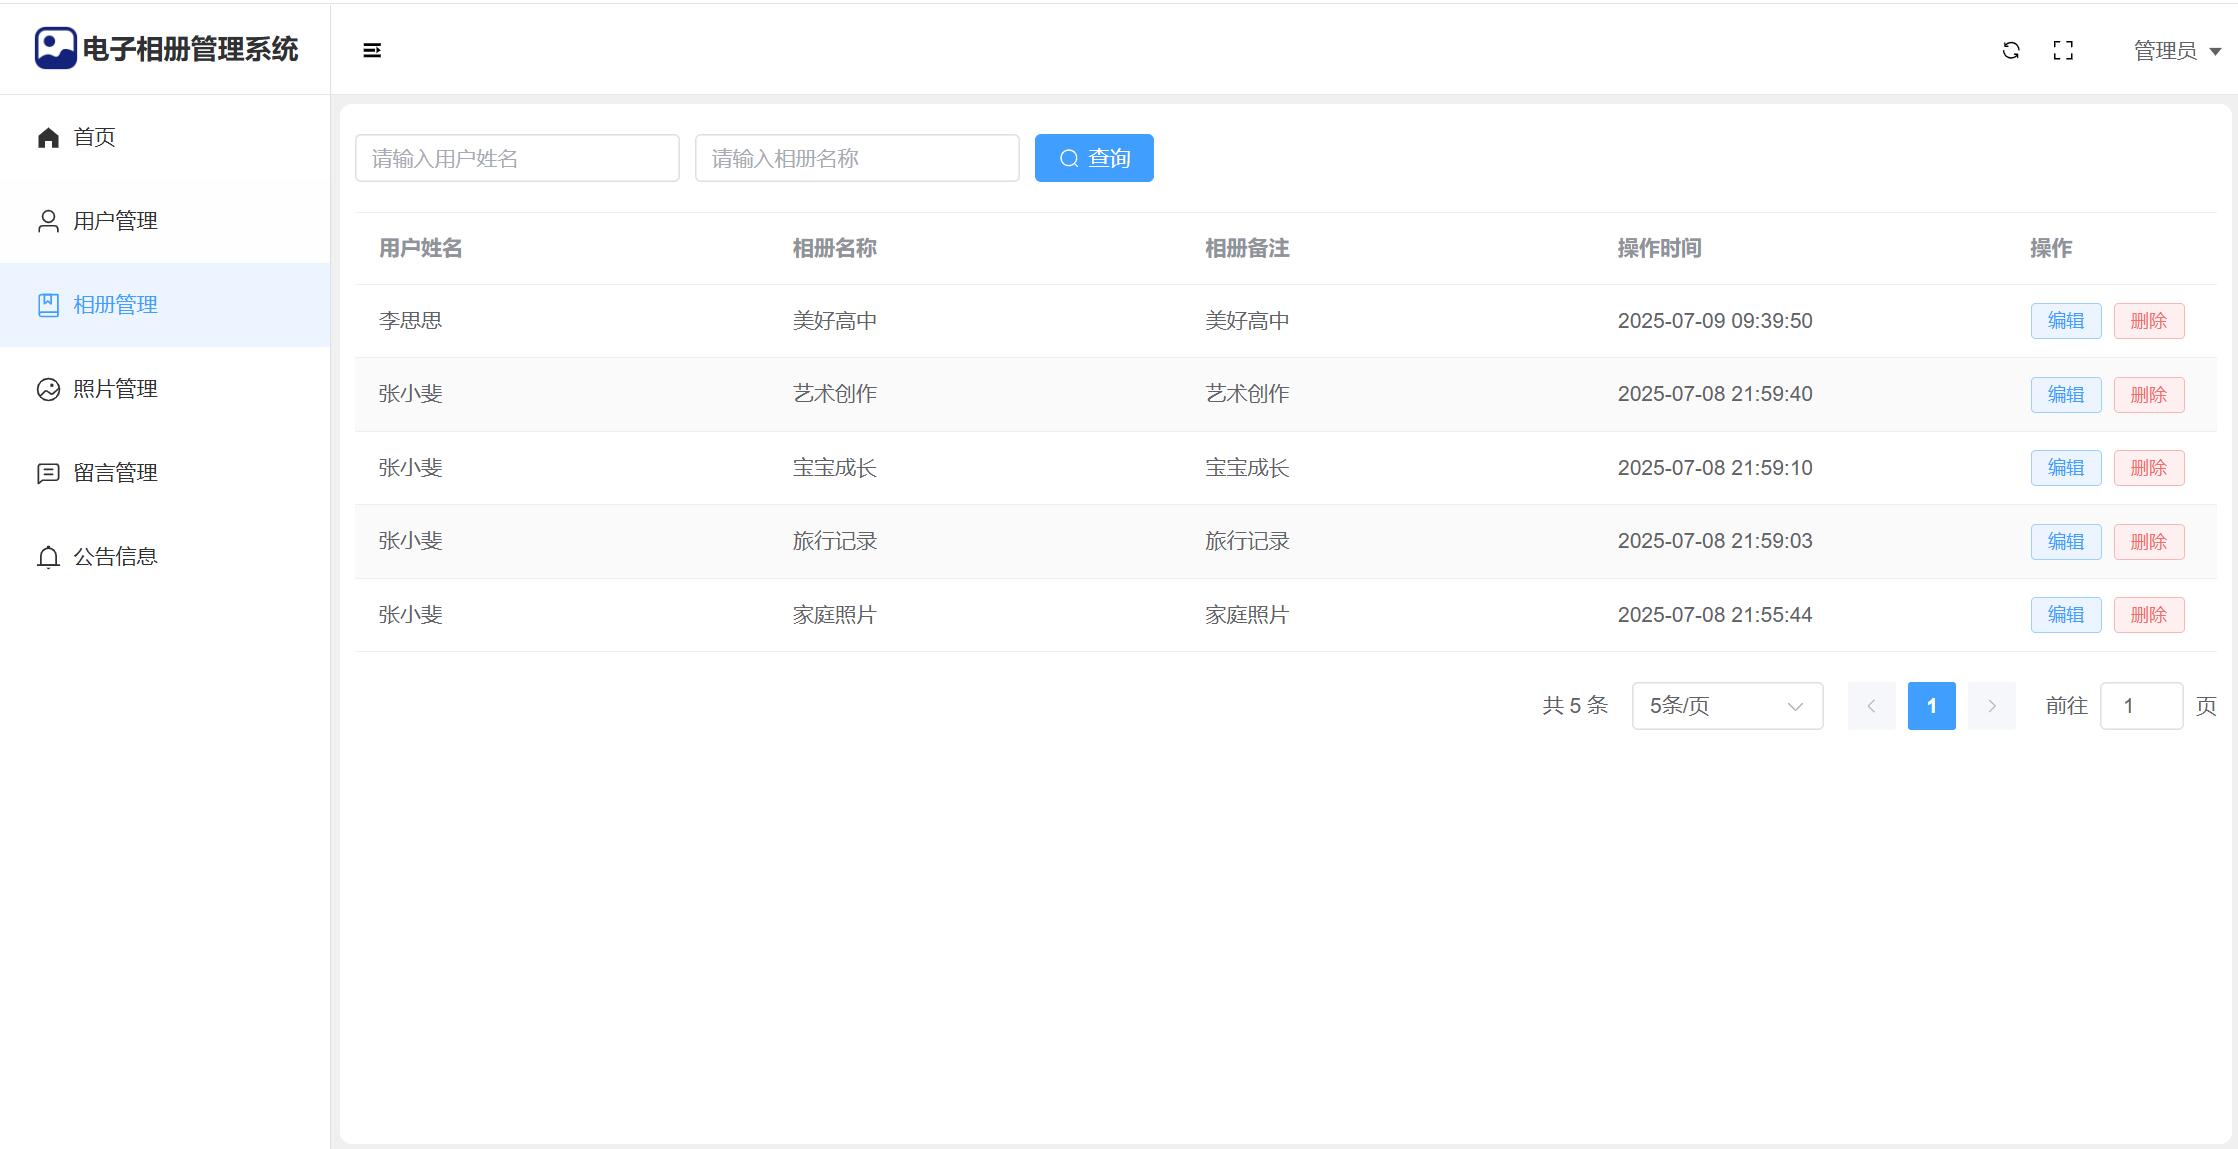Open the 管理员 user dropdown
Image resolution: width=2238 pixels, height=1149 pixels.
click(x=2177, y=51)
